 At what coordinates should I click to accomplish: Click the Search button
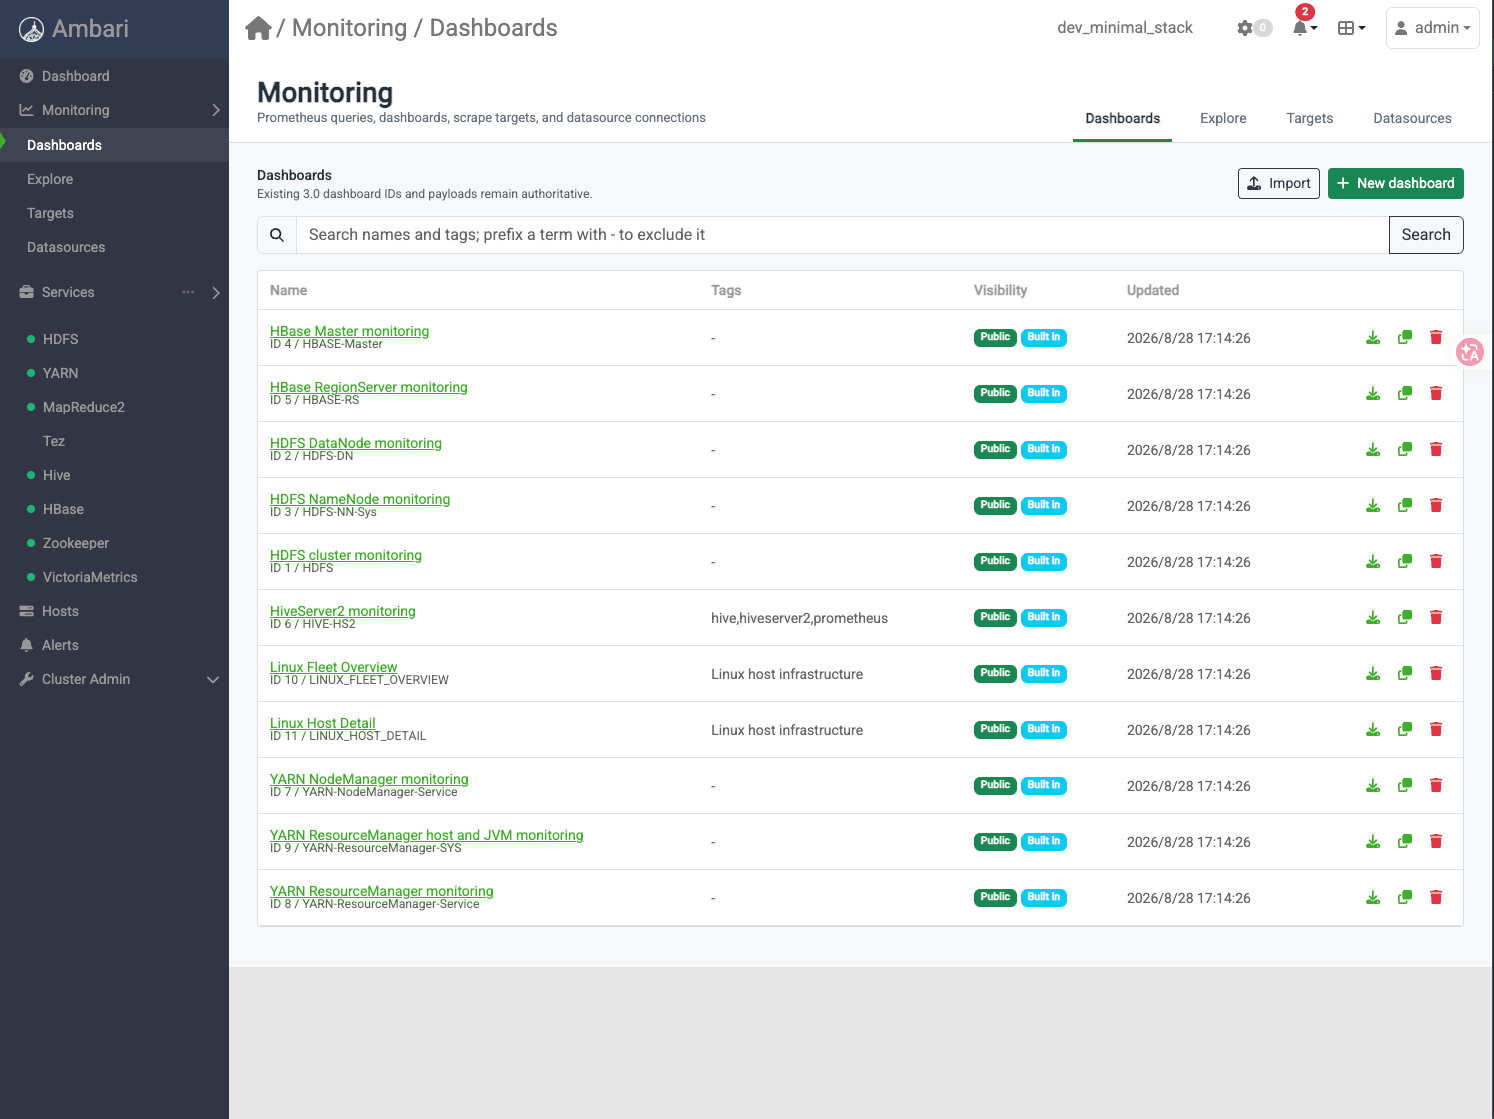(1426, 235)
